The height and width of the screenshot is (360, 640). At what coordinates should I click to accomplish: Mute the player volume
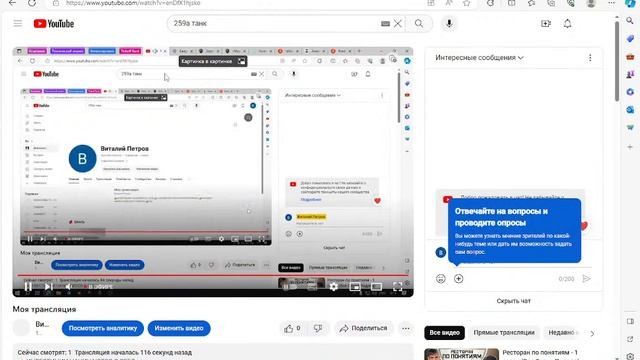tap(69, 287)
